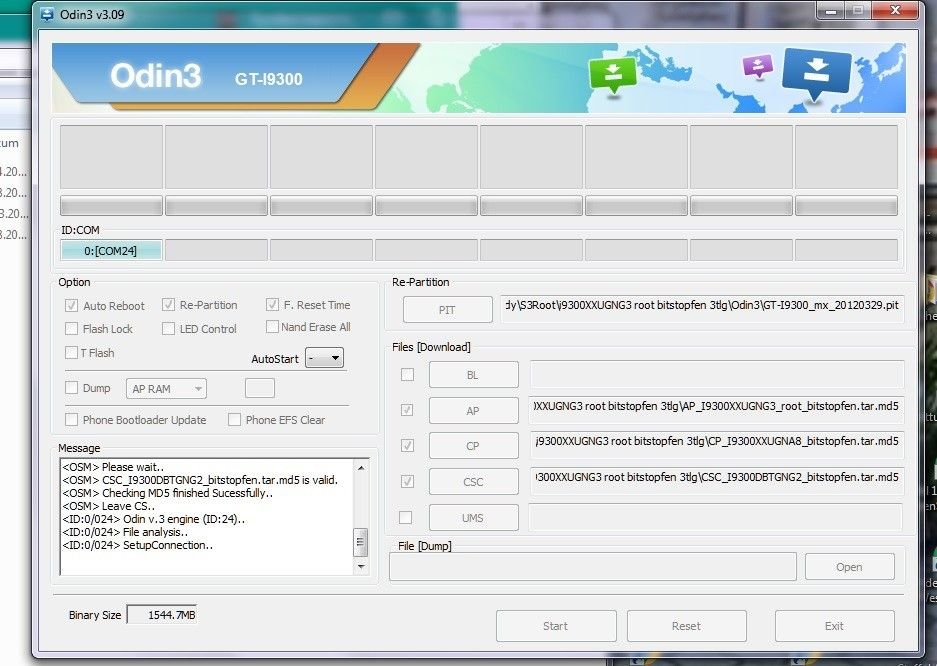Click 'Checking MD5 finished Sucessfully..' log line
Viewport: 937px width, 666px height.
(x=167, y=493)
